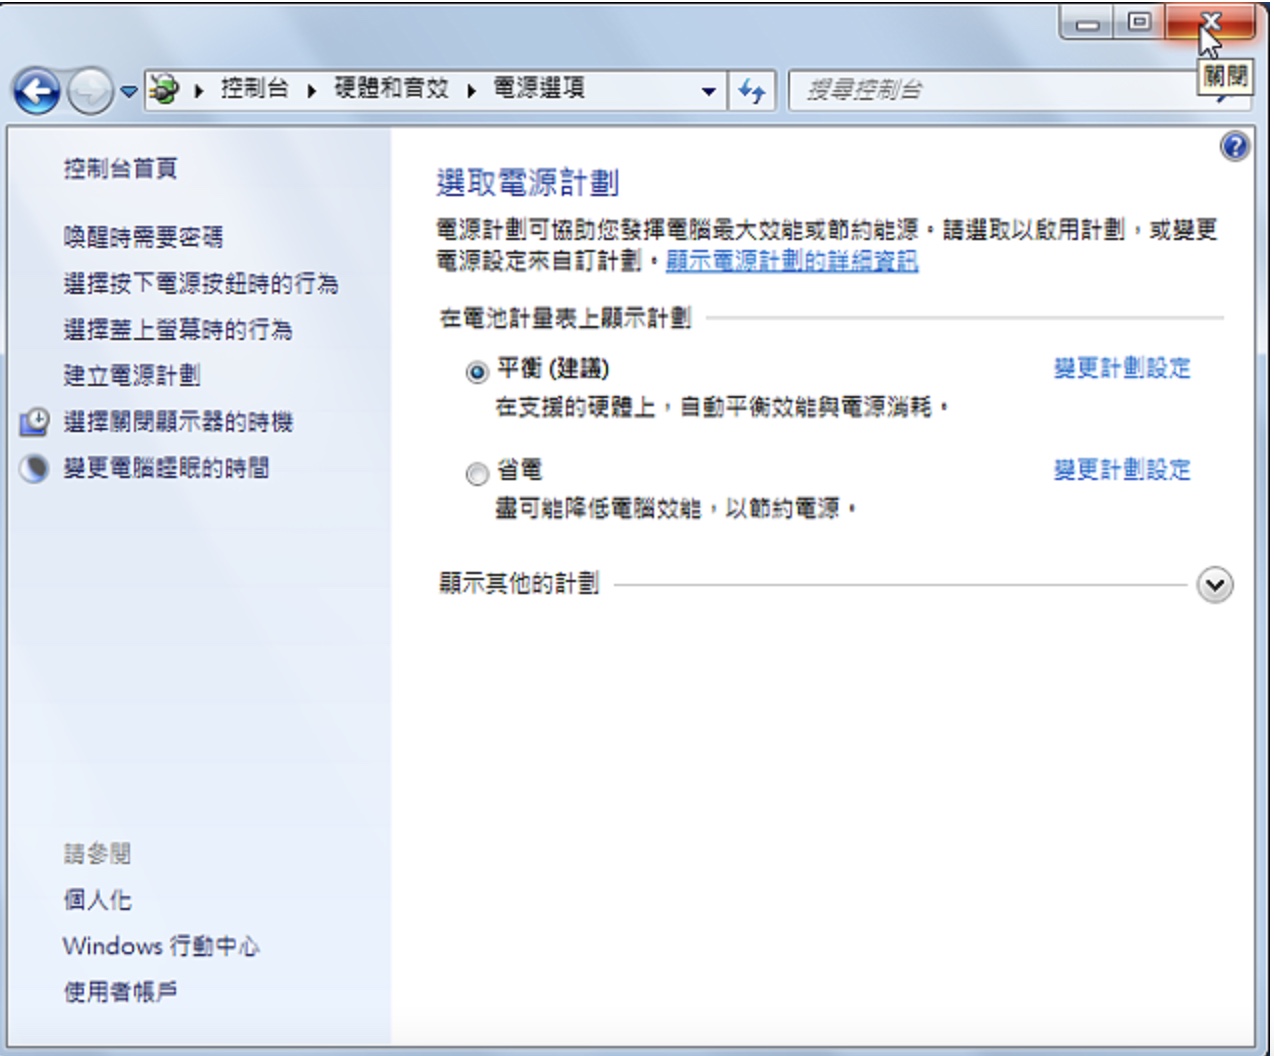
Task: Open 喚醒時需要密碼 setting
Action: pyautogui.click(x=143, y=237)
